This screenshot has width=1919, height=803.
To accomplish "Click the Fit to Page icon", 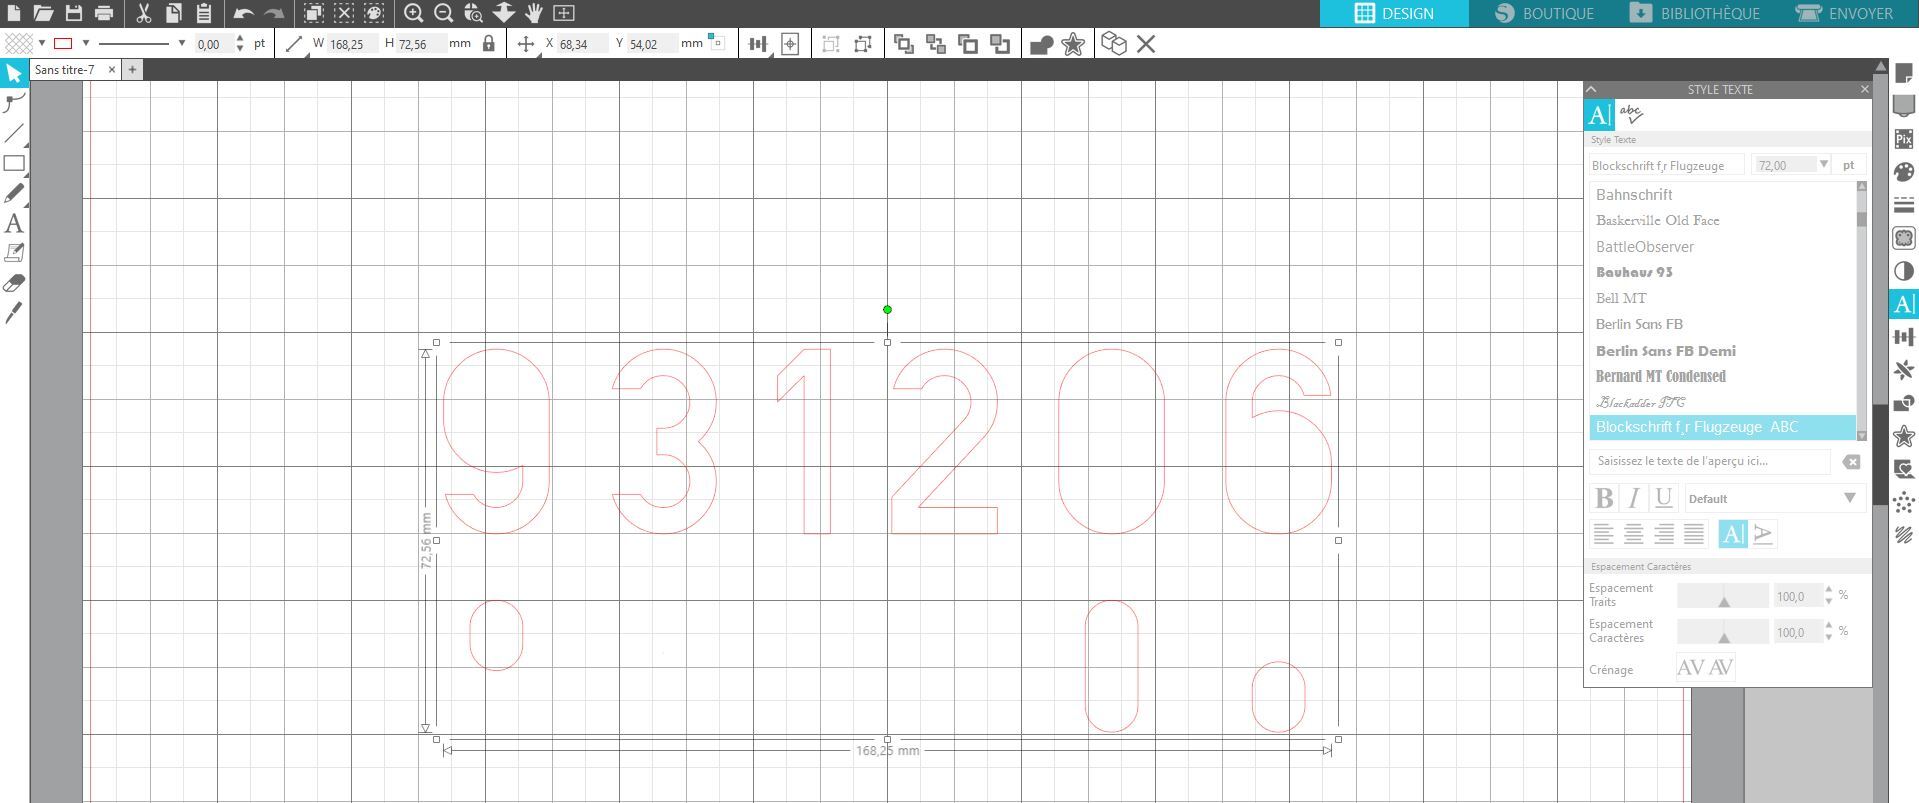I will [564, 13].
